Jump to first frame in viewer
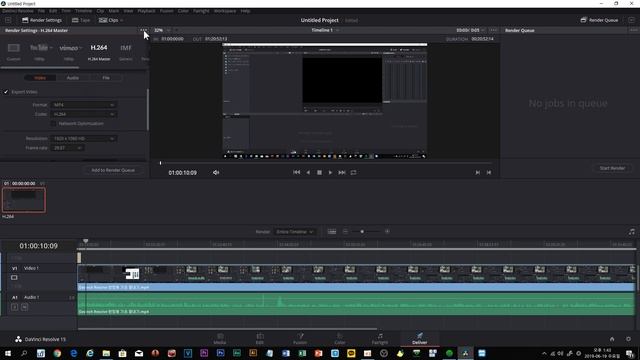The image size is (640, 360). coord(296,172)
